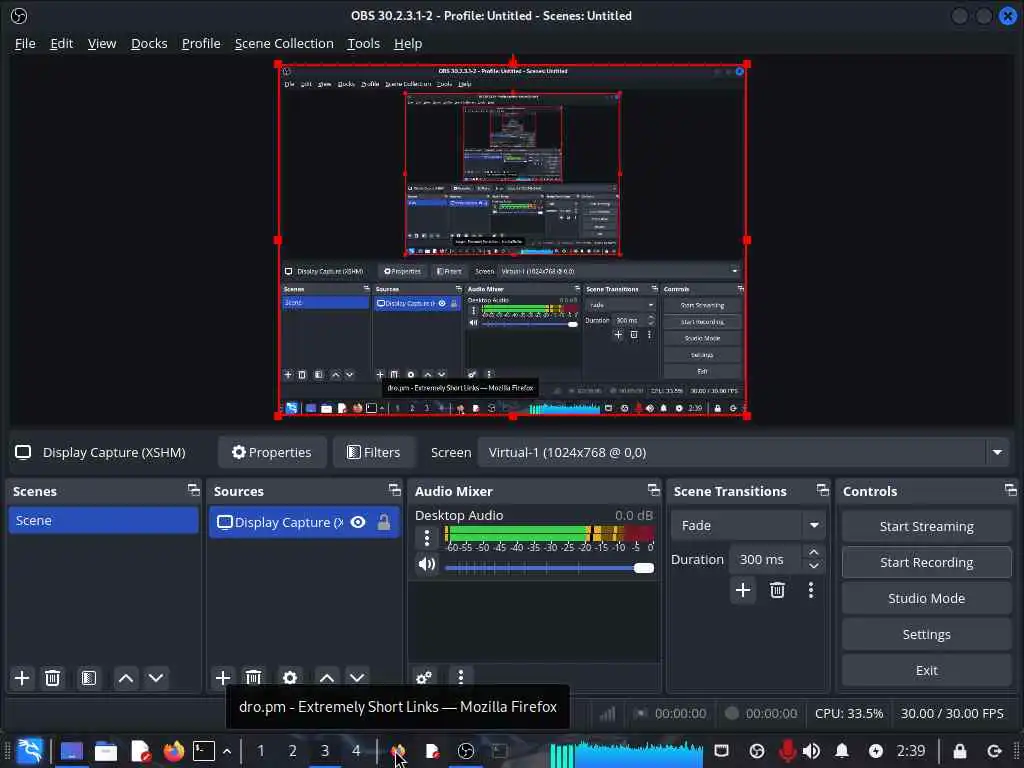1024x768 pixels.
Task: Open Kali applications menu in taskbar
Action: tap(30, 751)
